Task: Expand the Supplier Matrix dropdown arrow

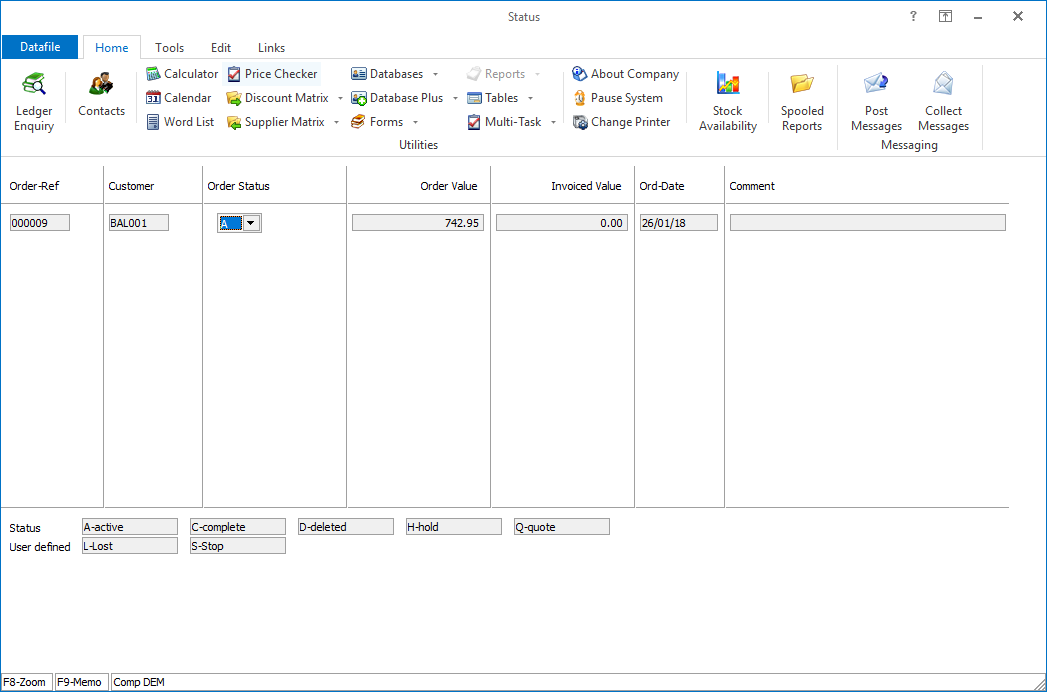Action: tap(337, 123)
